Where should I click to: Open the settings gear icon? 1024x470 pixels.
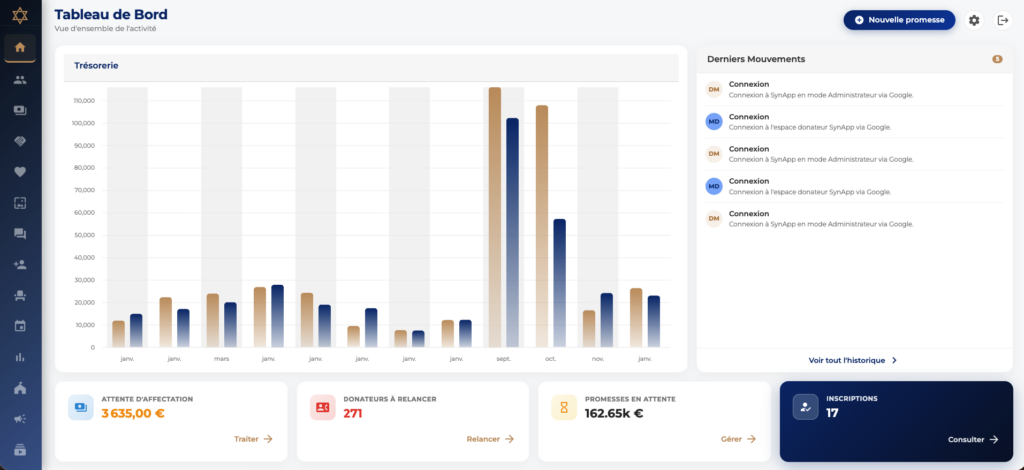click(974, 20)
